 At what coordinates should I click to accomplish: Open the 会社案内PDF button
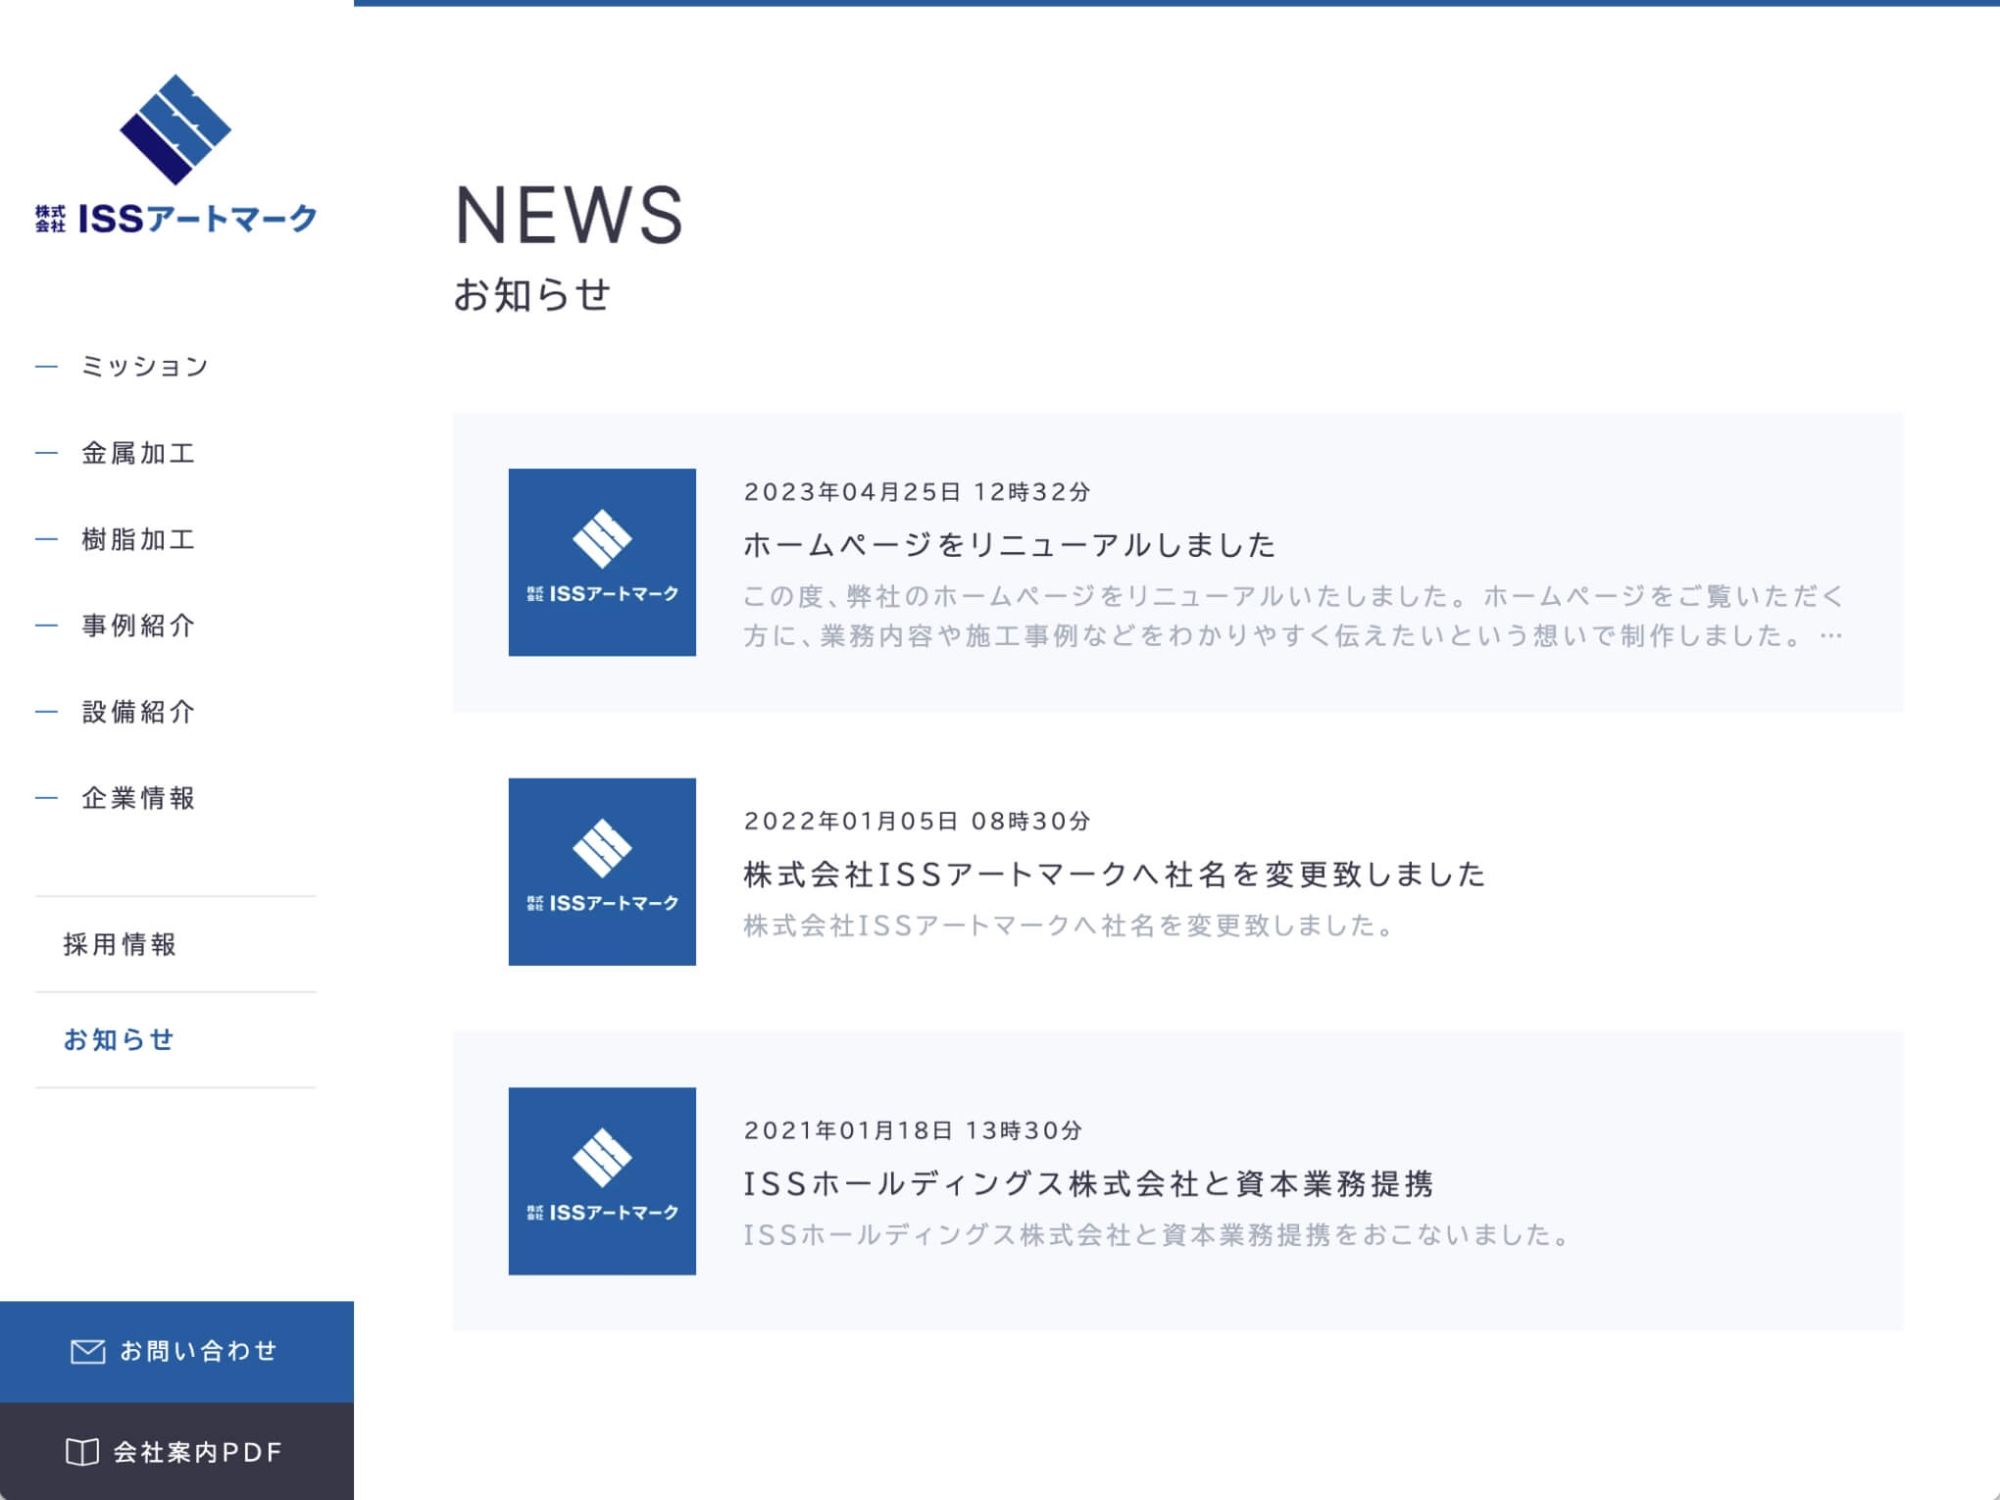197,1451
